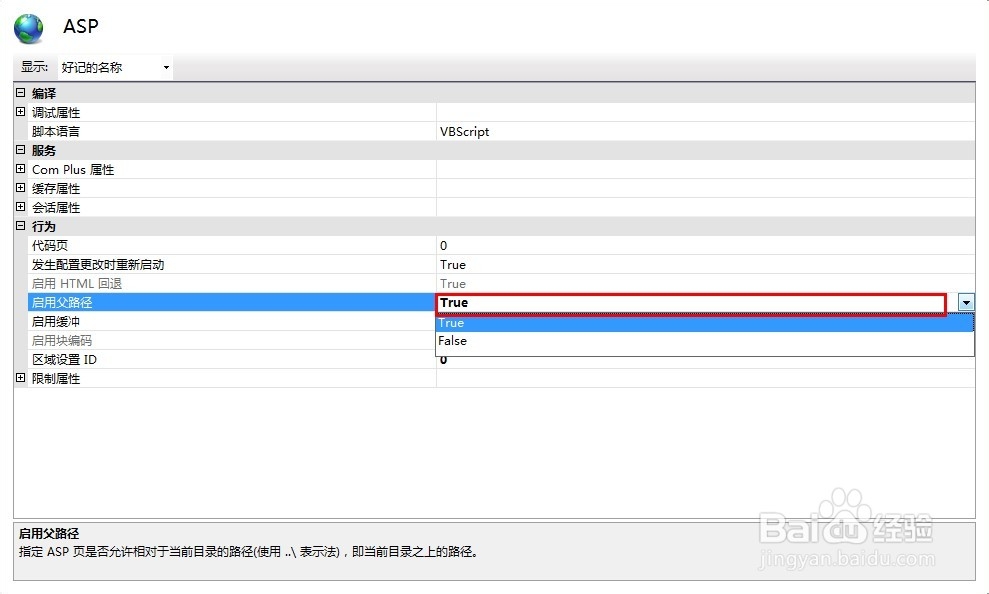Click the 启用父路径 value field

pyautogui.click(x=691, y=303)
